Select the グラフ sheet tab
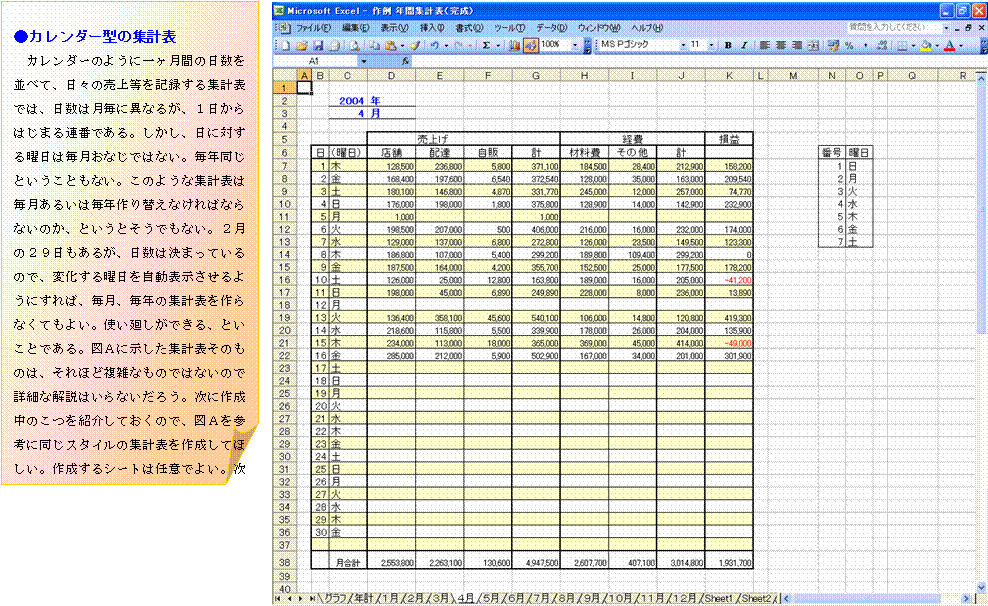 pos(333,598)
